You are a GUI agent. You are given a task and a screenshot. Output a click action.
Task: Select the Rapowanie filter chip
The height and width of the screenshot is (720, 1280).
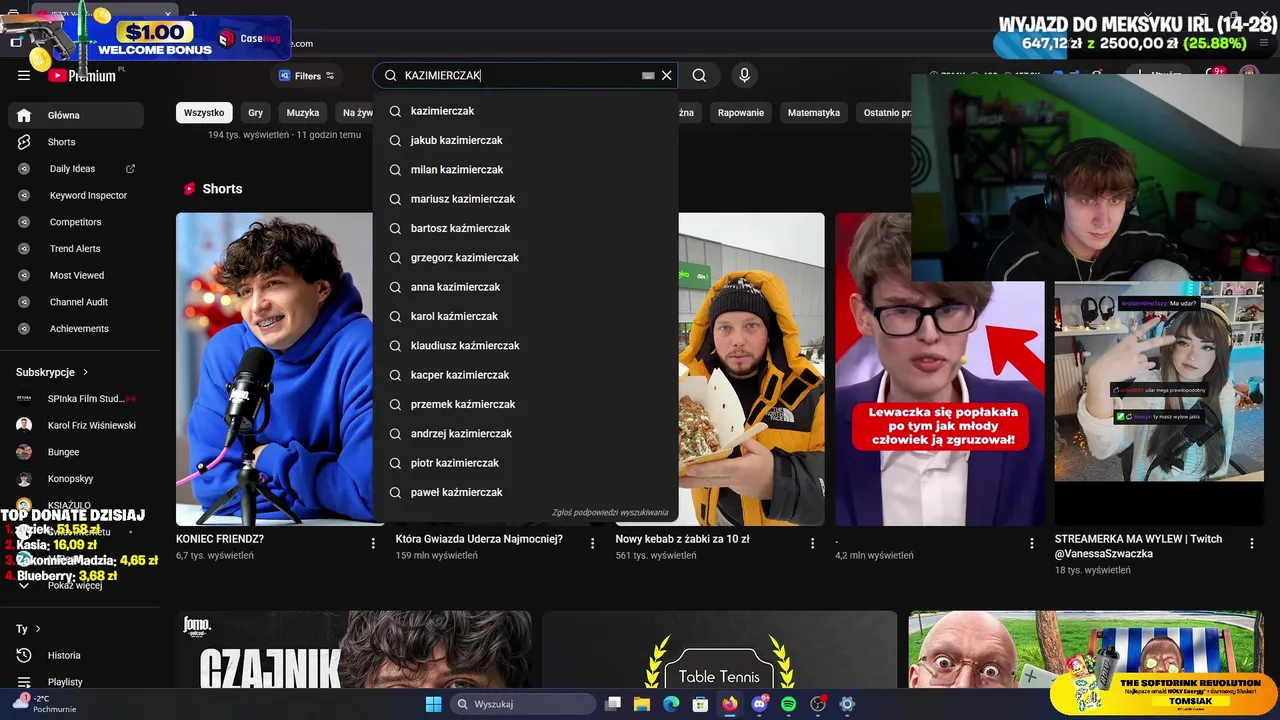pyautogui.click(x=741, y=113)
